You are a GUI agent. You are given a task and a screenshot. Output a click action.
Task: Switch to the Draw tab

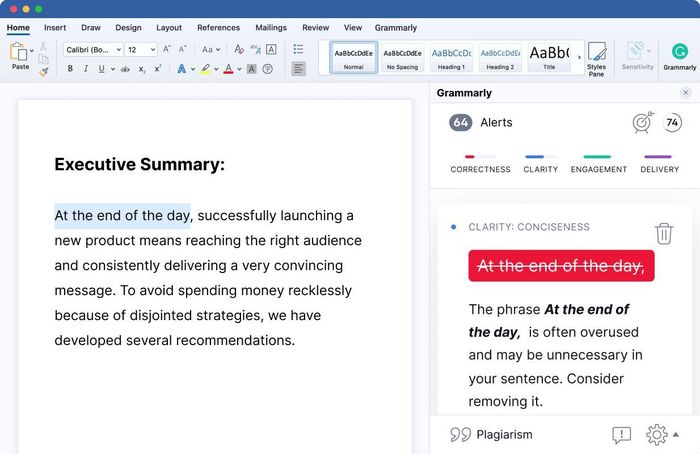[91, 28]
